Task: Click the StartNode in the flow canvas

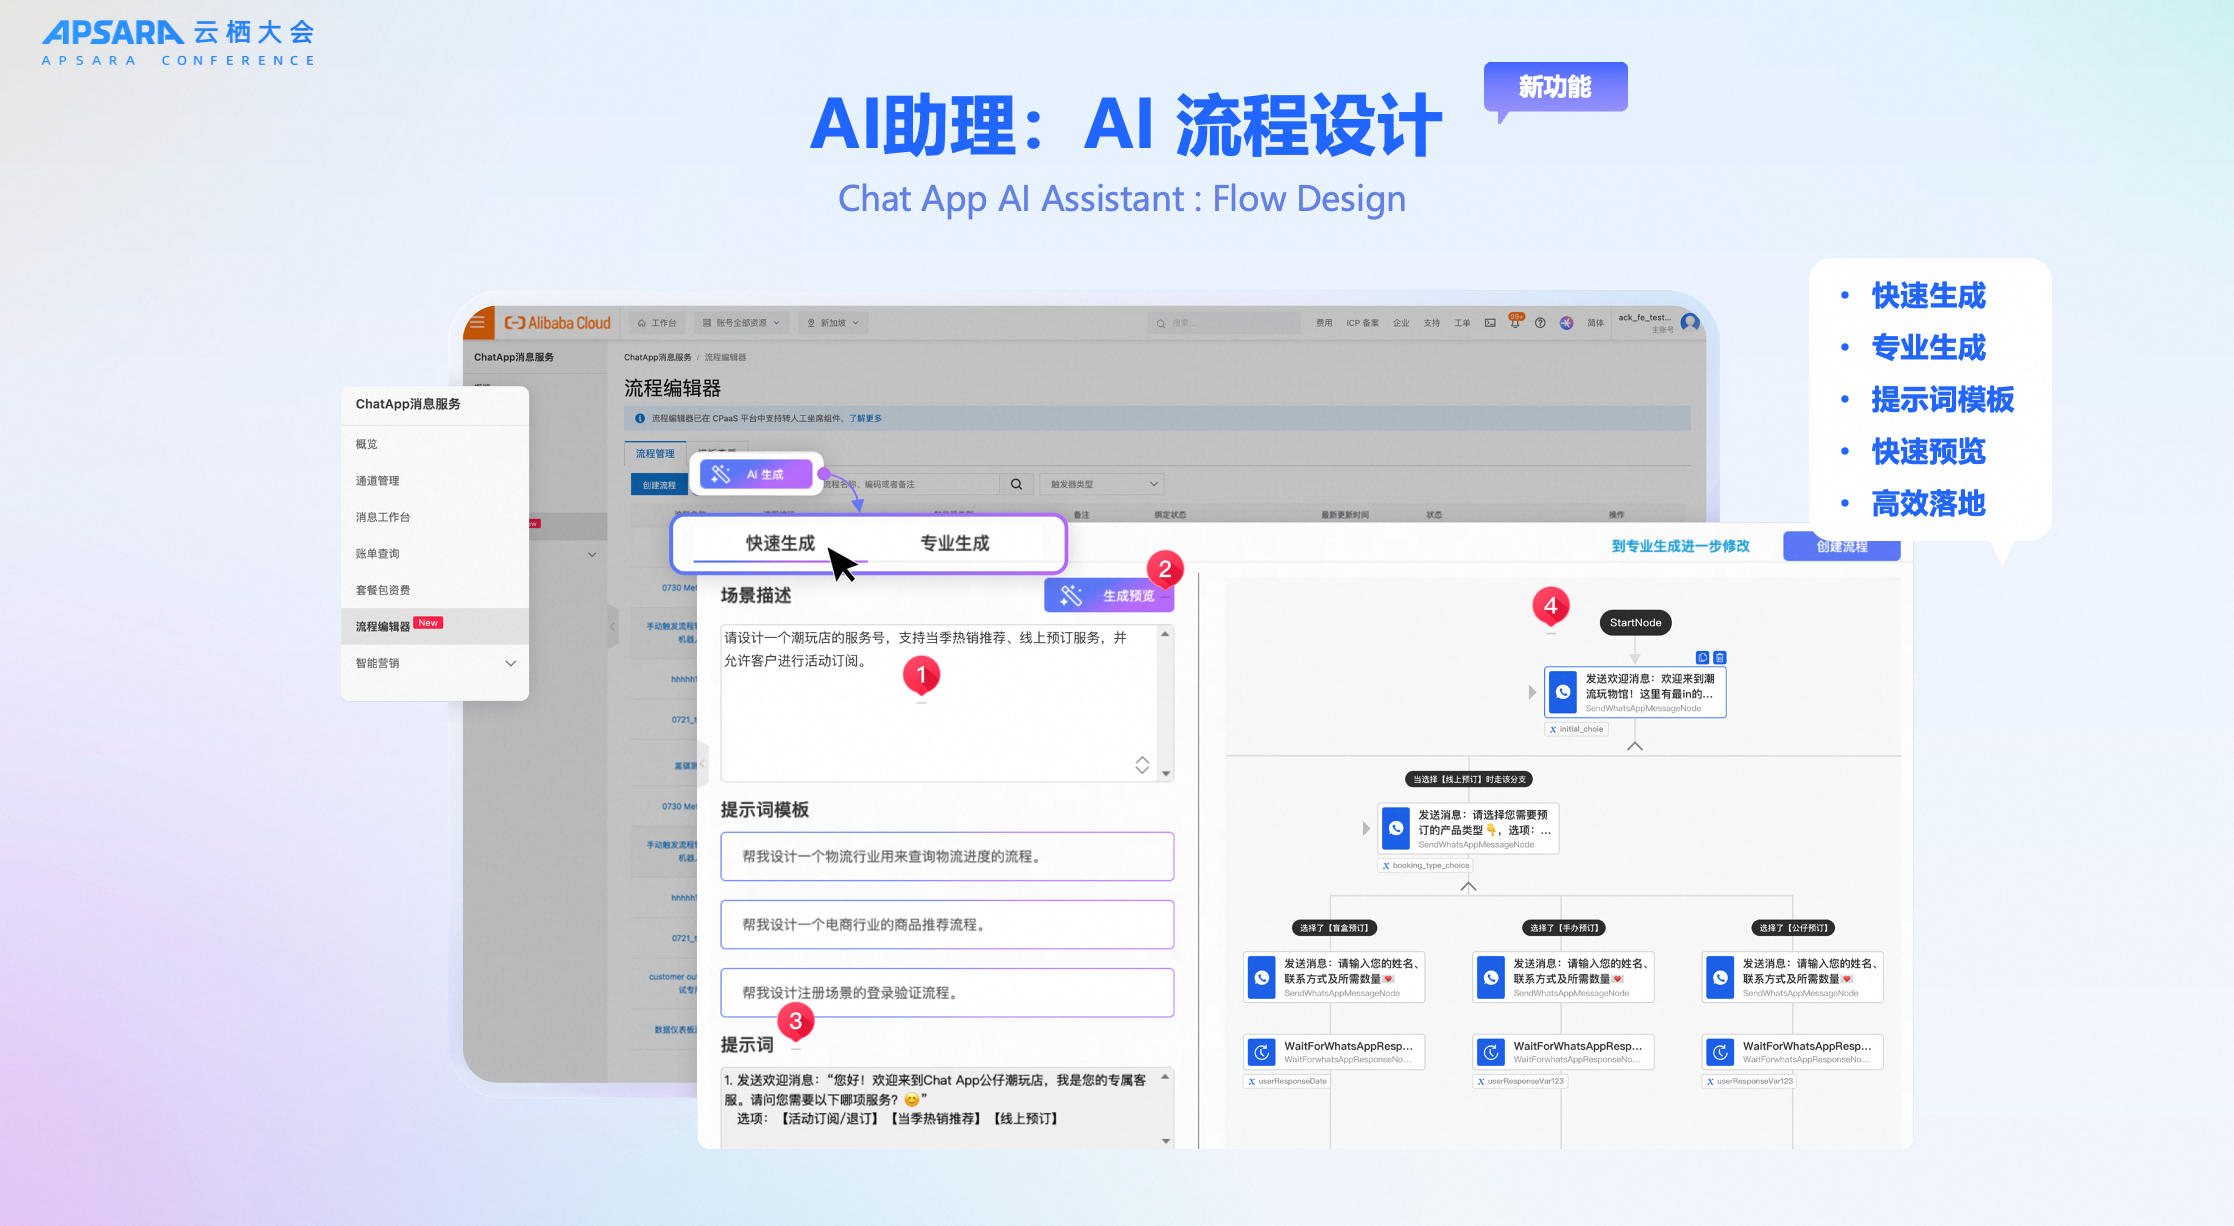Action: 1635,622
